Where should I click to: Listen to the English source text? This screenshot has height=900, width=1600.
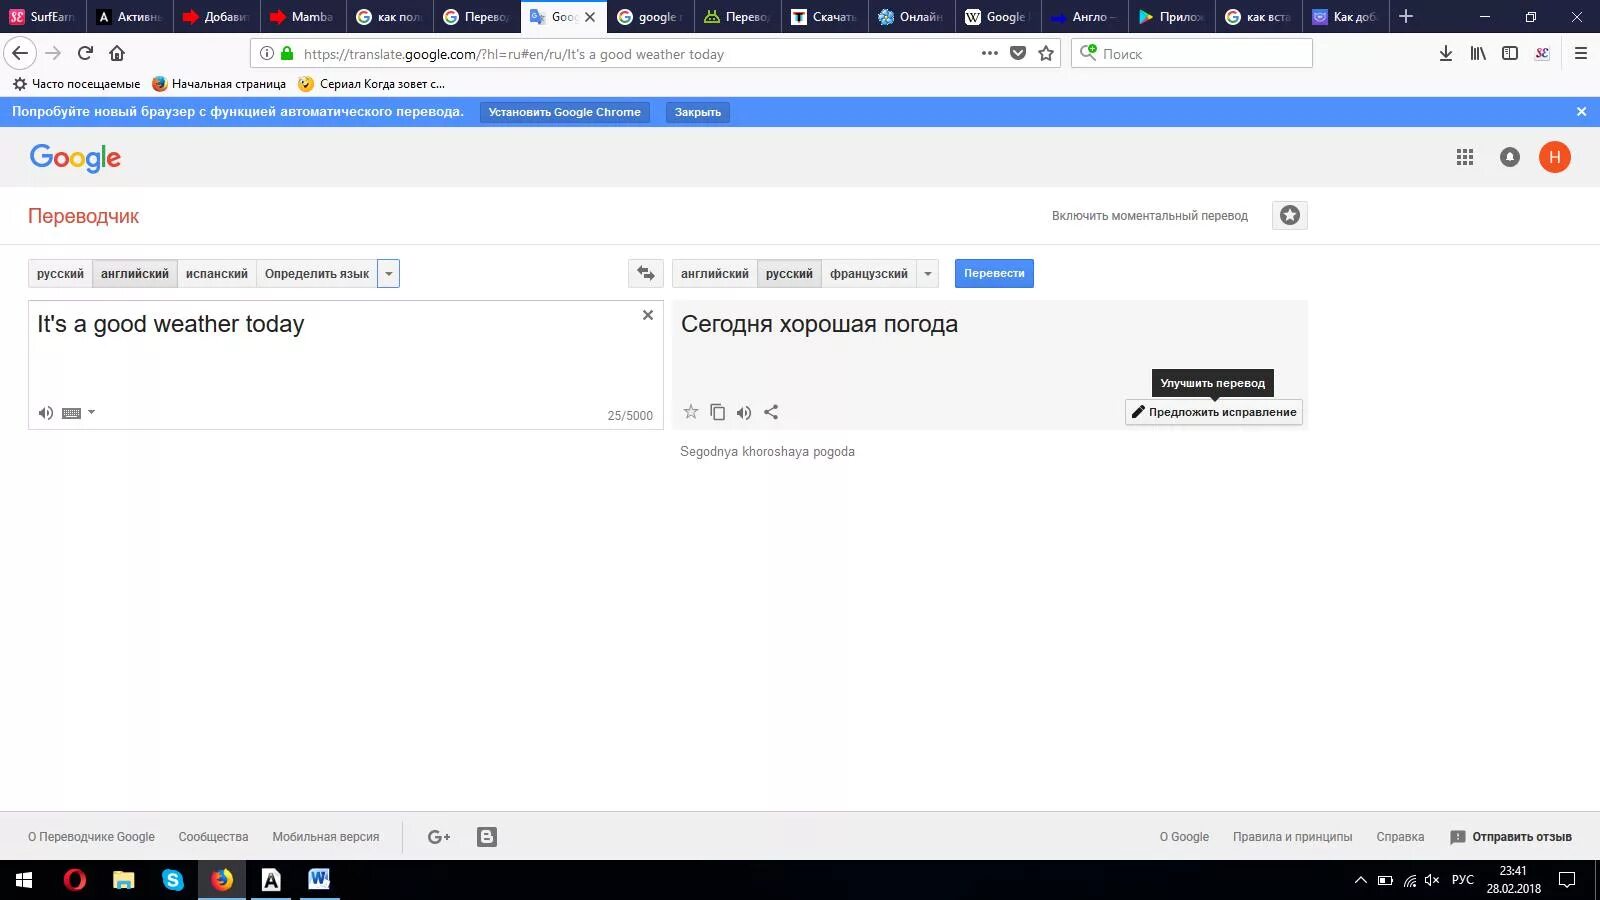(46, 413)
